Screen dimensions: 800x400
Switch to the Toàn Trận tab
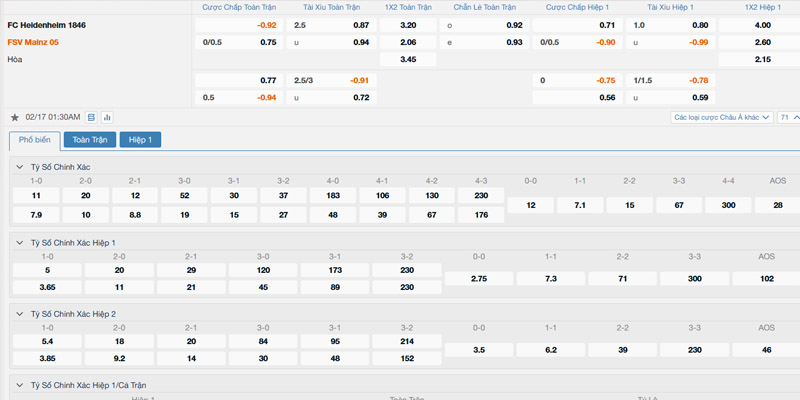[x=90, y=140]
